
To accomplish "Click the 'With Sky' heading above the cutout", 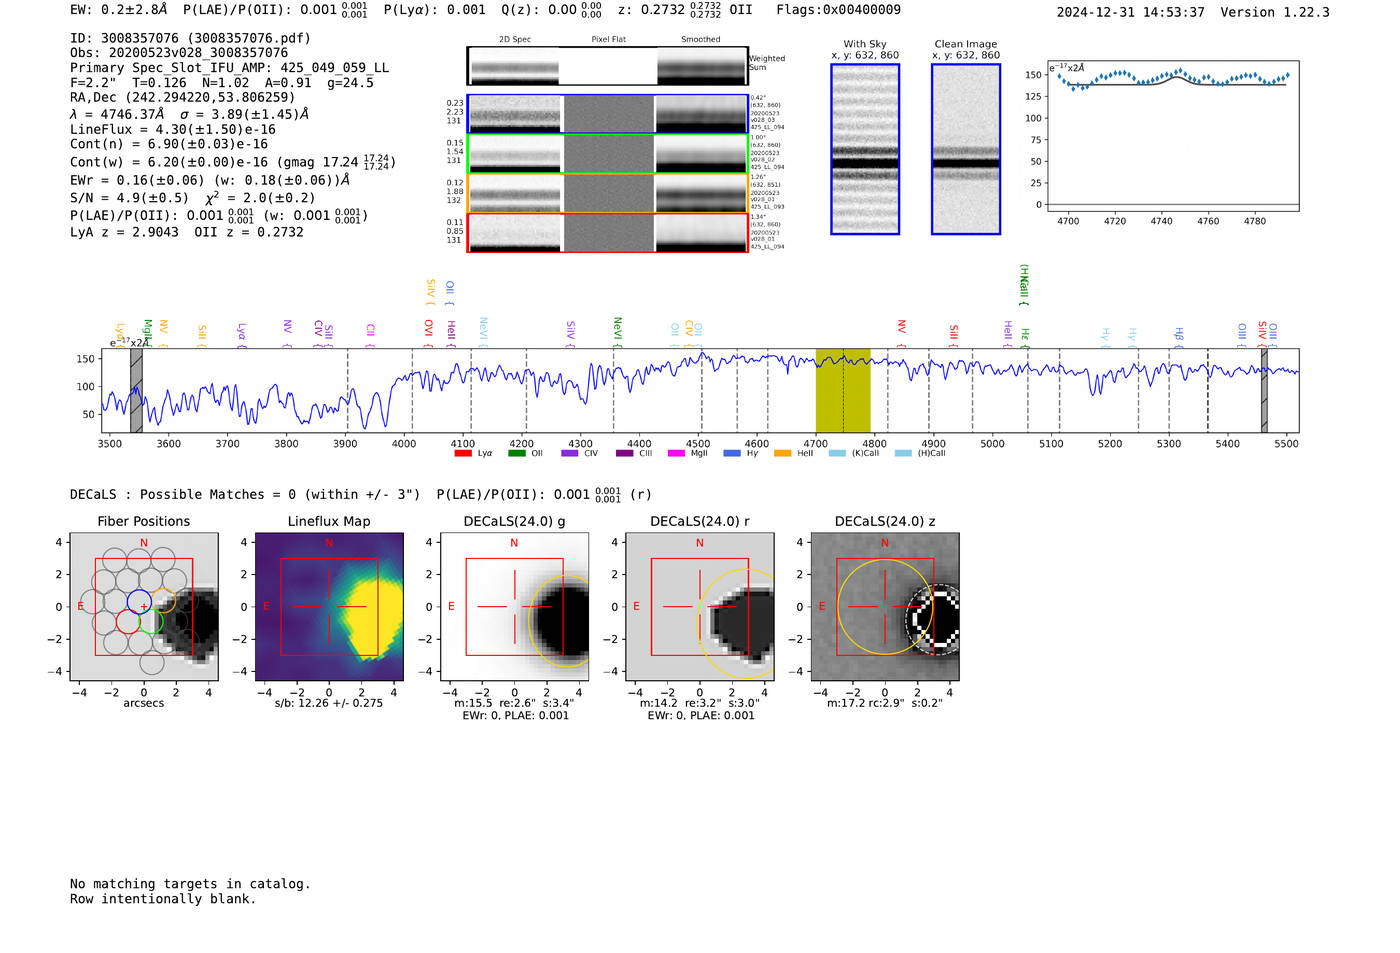I will point(865,44).
